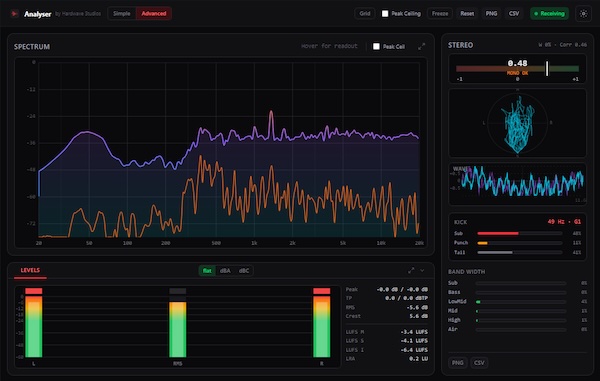Click the '-4.1 LUFS' short-term value
This screenshot has width=600, height=381.
click(414, 341)
